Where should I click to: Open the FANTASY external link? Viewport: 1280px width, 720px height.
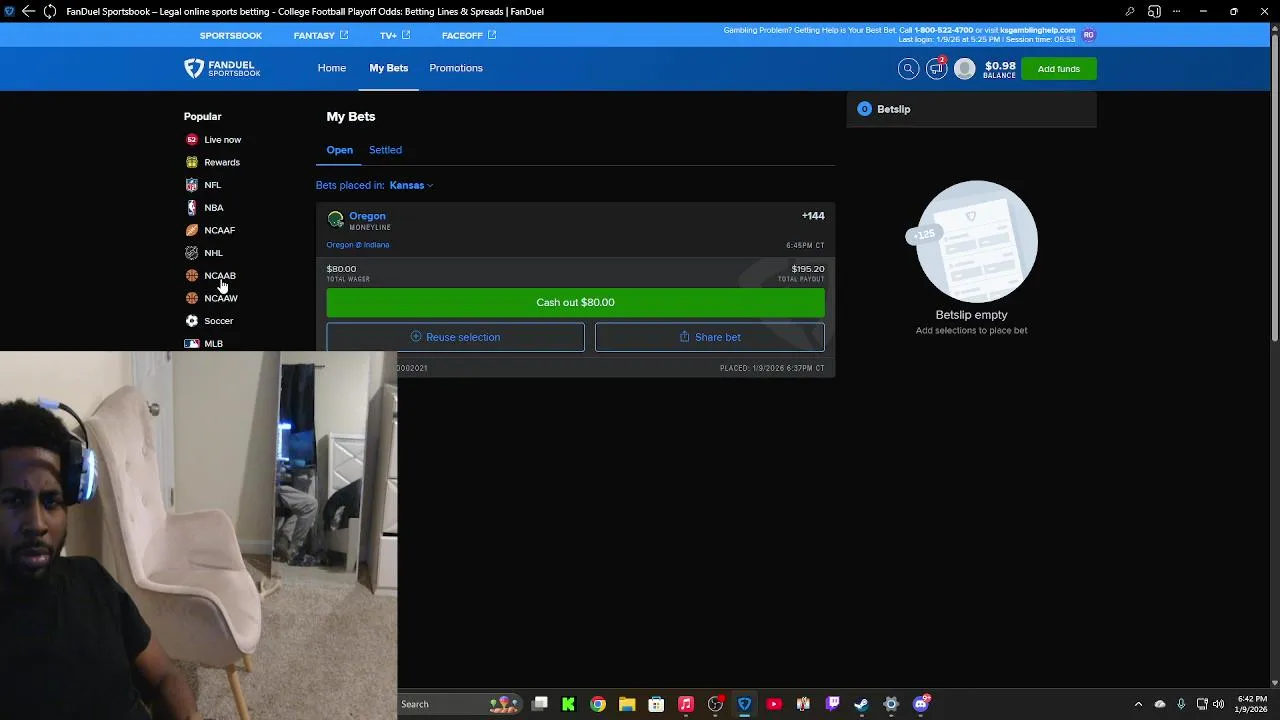tap(321, 35)
